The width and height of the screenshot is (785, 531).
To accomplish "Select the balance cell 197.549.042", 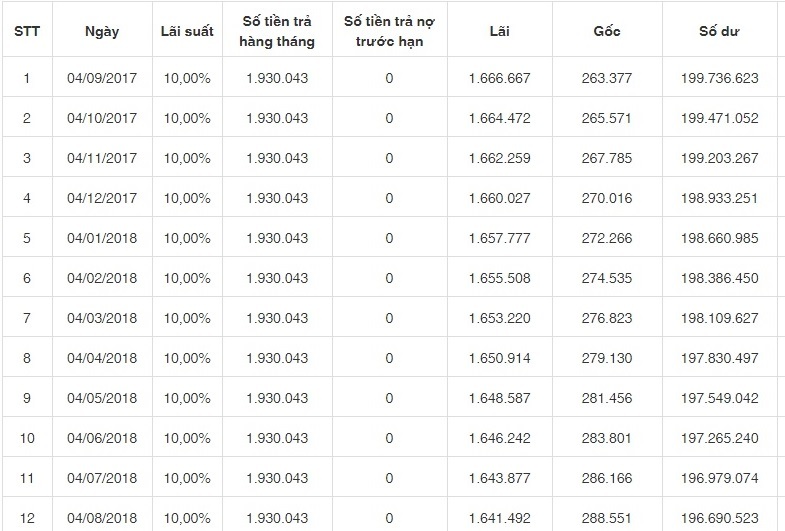I will click(x=719, y=398).
